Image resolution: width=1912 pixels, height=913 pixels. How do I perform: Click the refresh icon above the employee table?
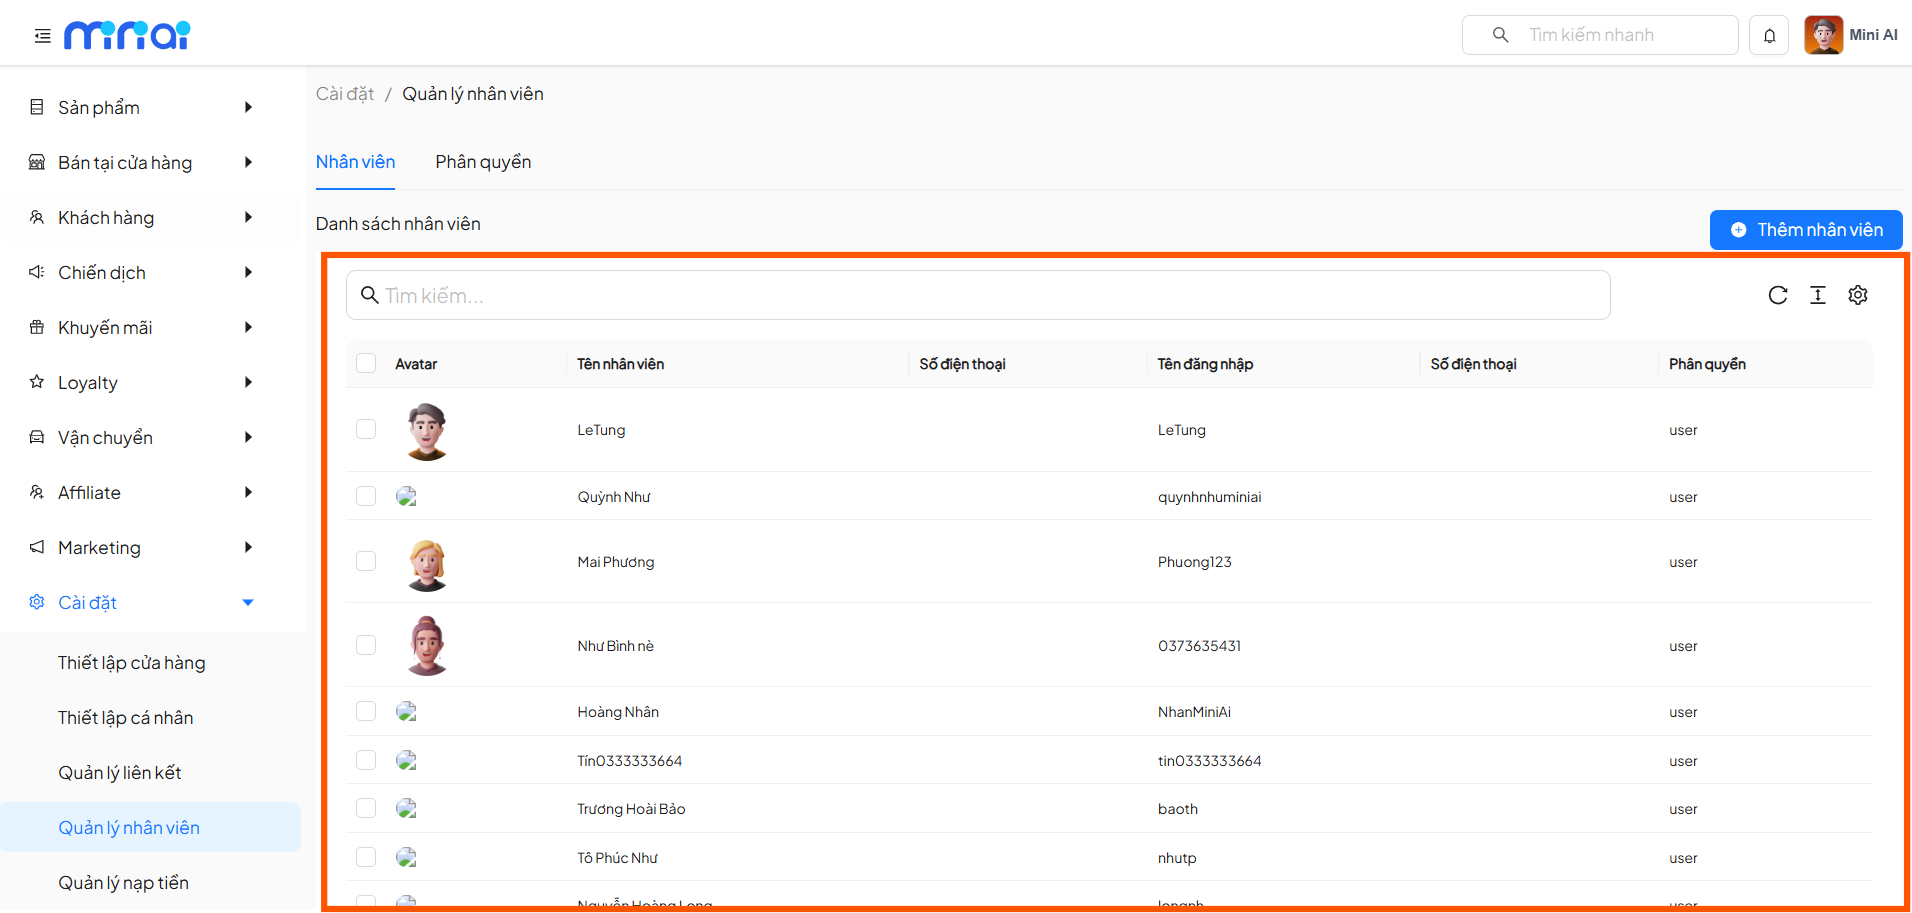point(1778,295)
